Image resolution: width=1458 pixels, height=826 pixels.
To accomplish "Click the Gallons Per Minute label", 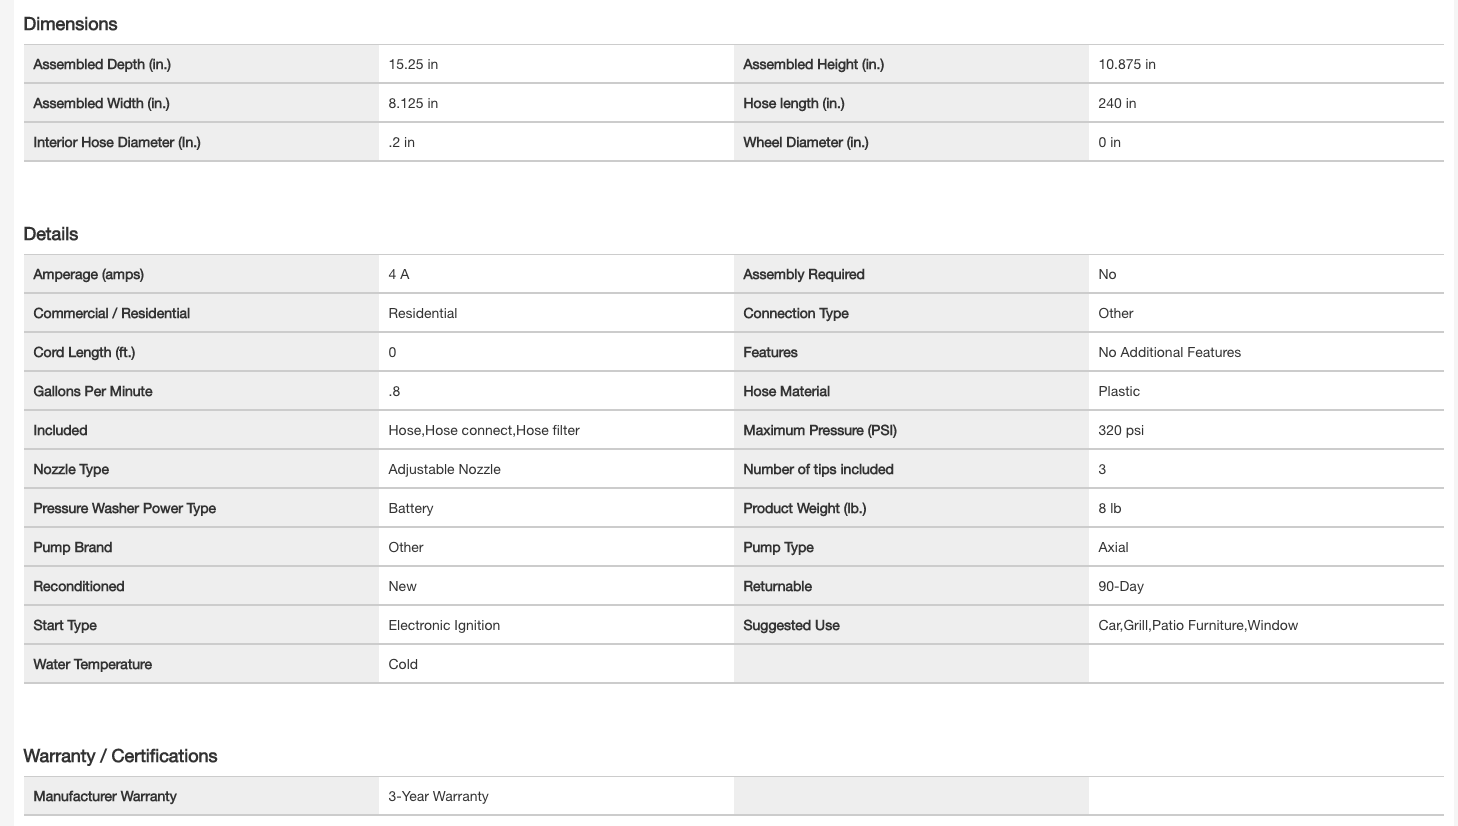I will coord(93,391).
